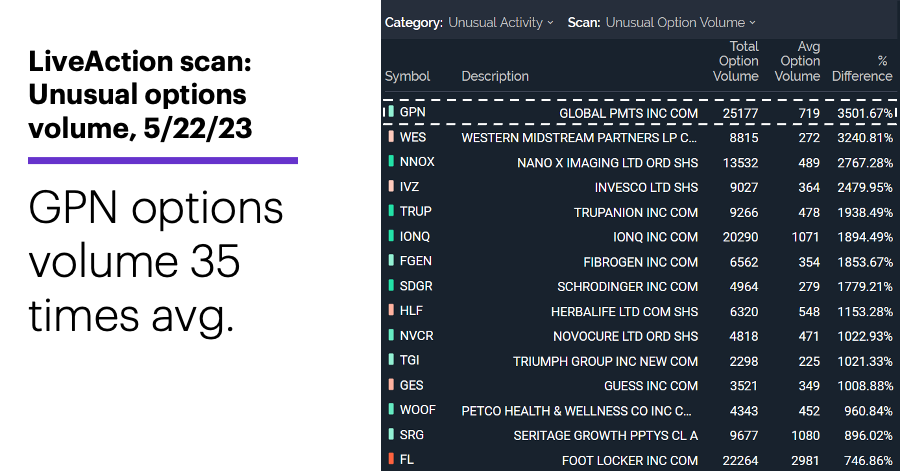Sort by Avg Option Volume header
The image size is (900, 471).
[797, 61]
